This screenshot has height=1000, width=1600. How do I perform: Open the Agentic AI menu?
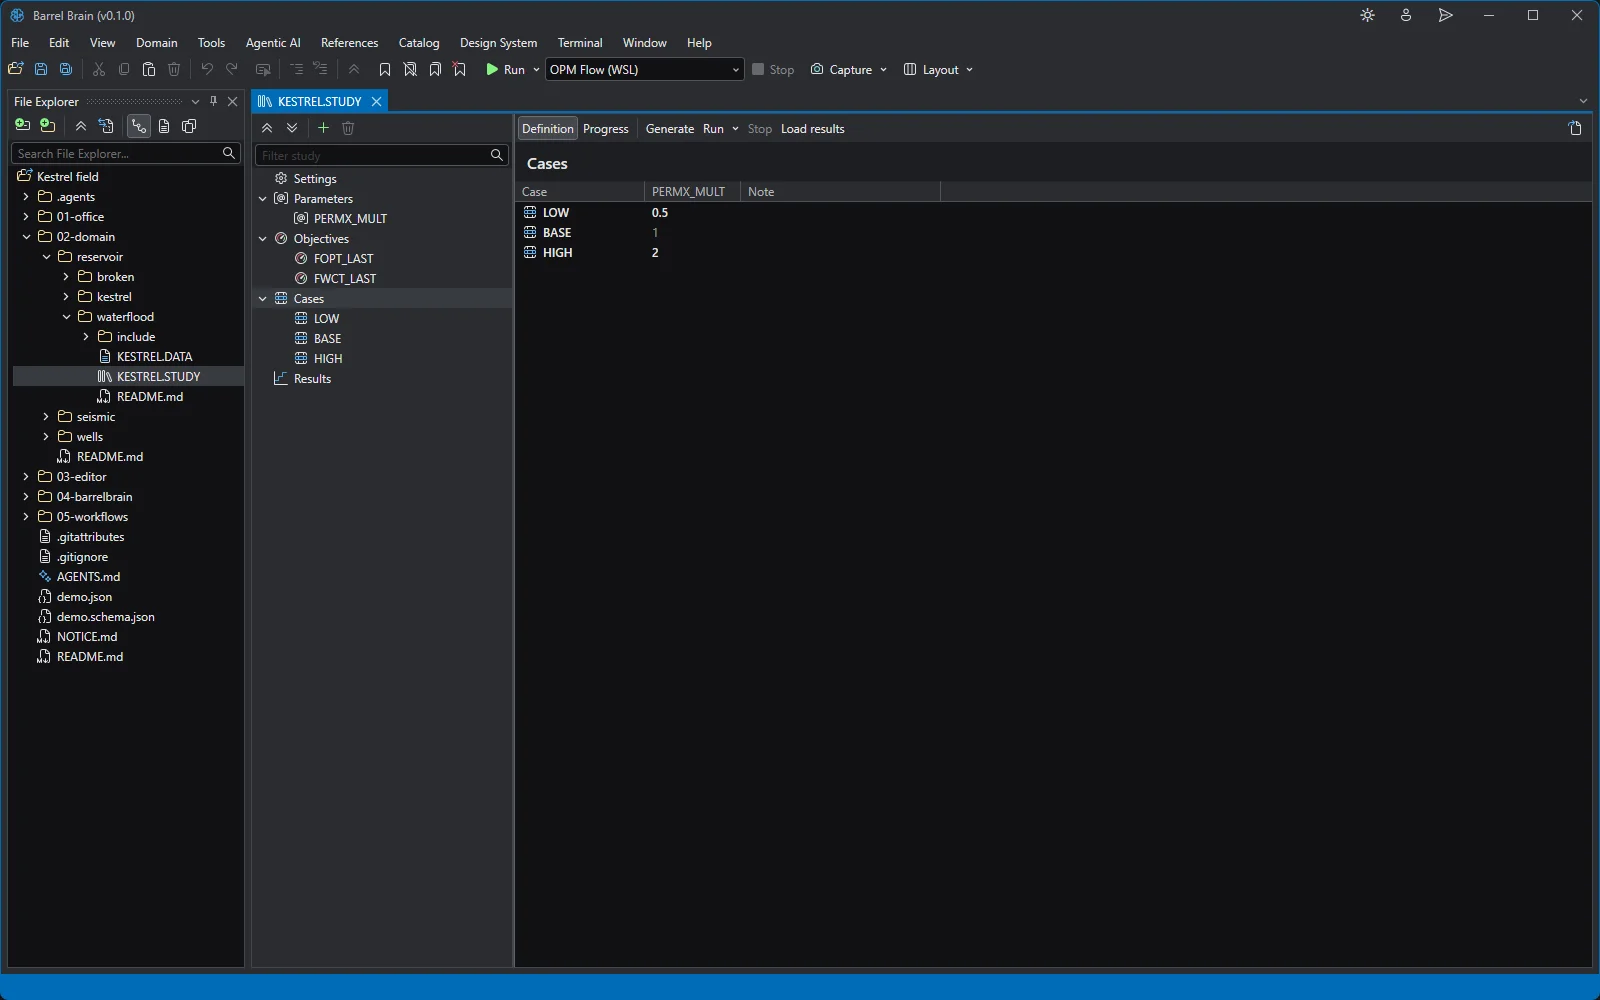click(273, 43)
